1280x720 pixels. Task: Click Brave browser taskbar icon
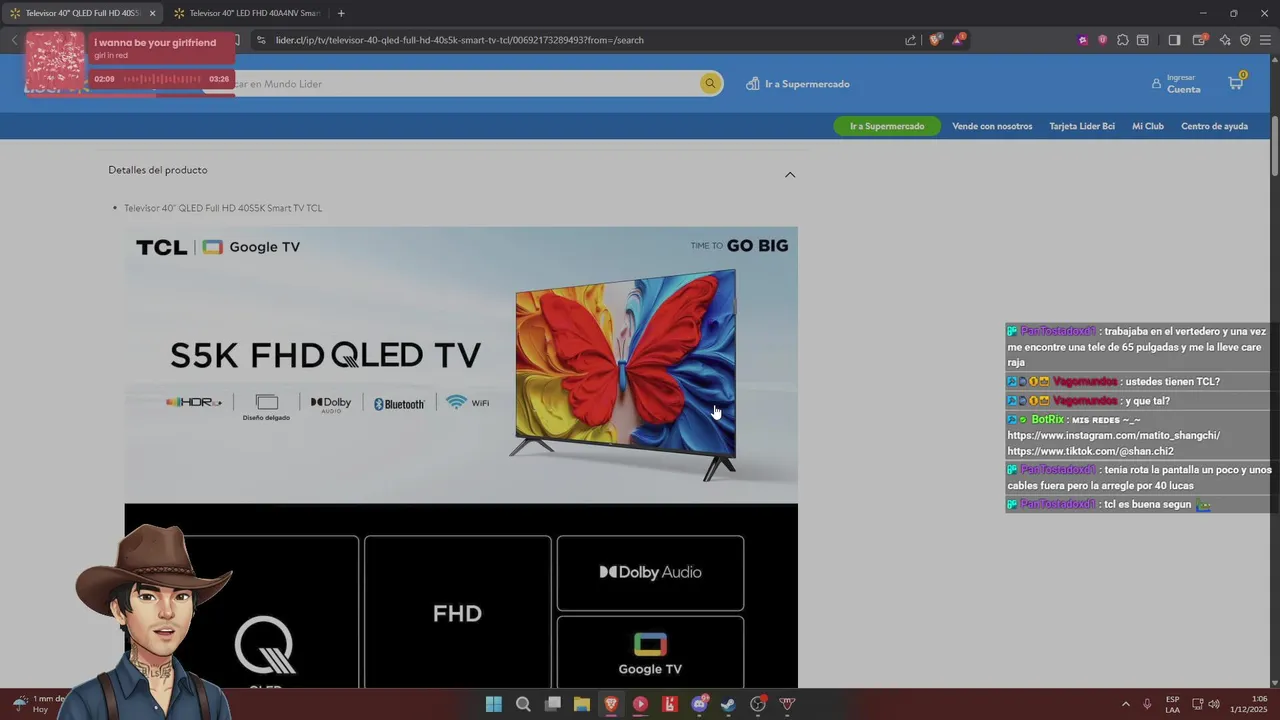pos(611,704)
